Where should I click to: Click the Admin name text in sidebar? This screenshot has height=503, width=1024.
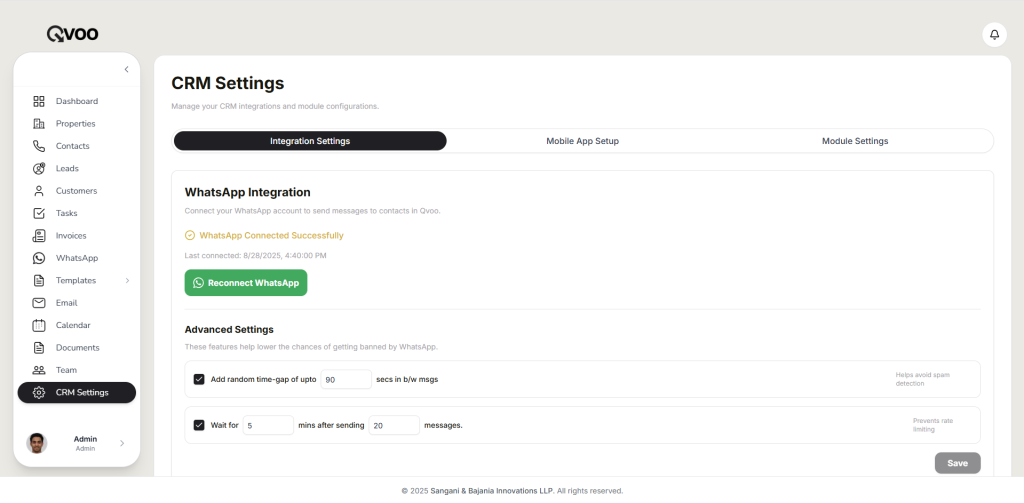tap(86, 439)
